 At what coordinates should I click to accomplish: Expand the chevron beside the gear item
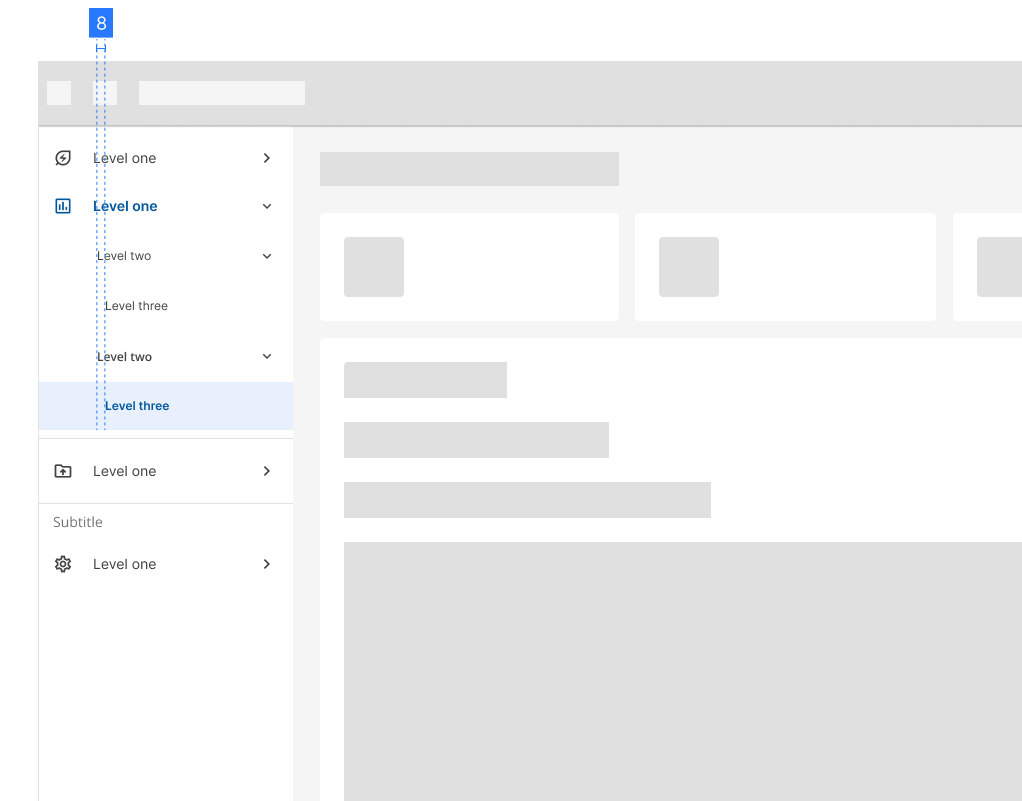click(267, 564)
